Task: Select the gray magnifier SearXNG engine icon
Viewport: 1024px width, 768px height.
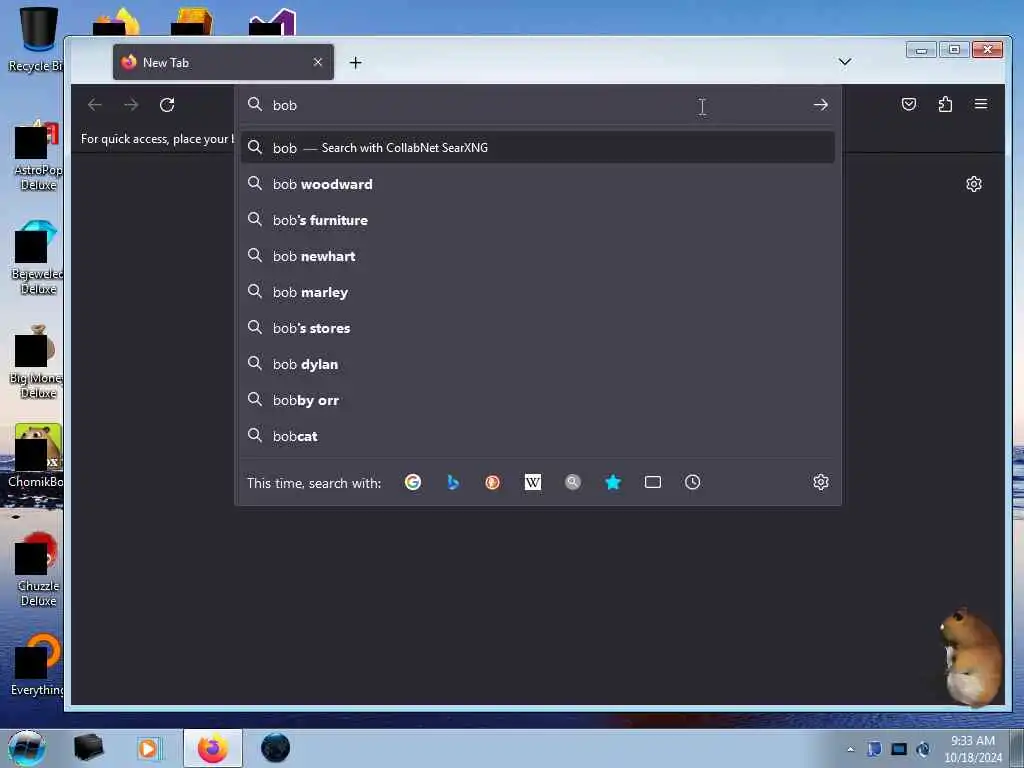Action: [573, 482]
